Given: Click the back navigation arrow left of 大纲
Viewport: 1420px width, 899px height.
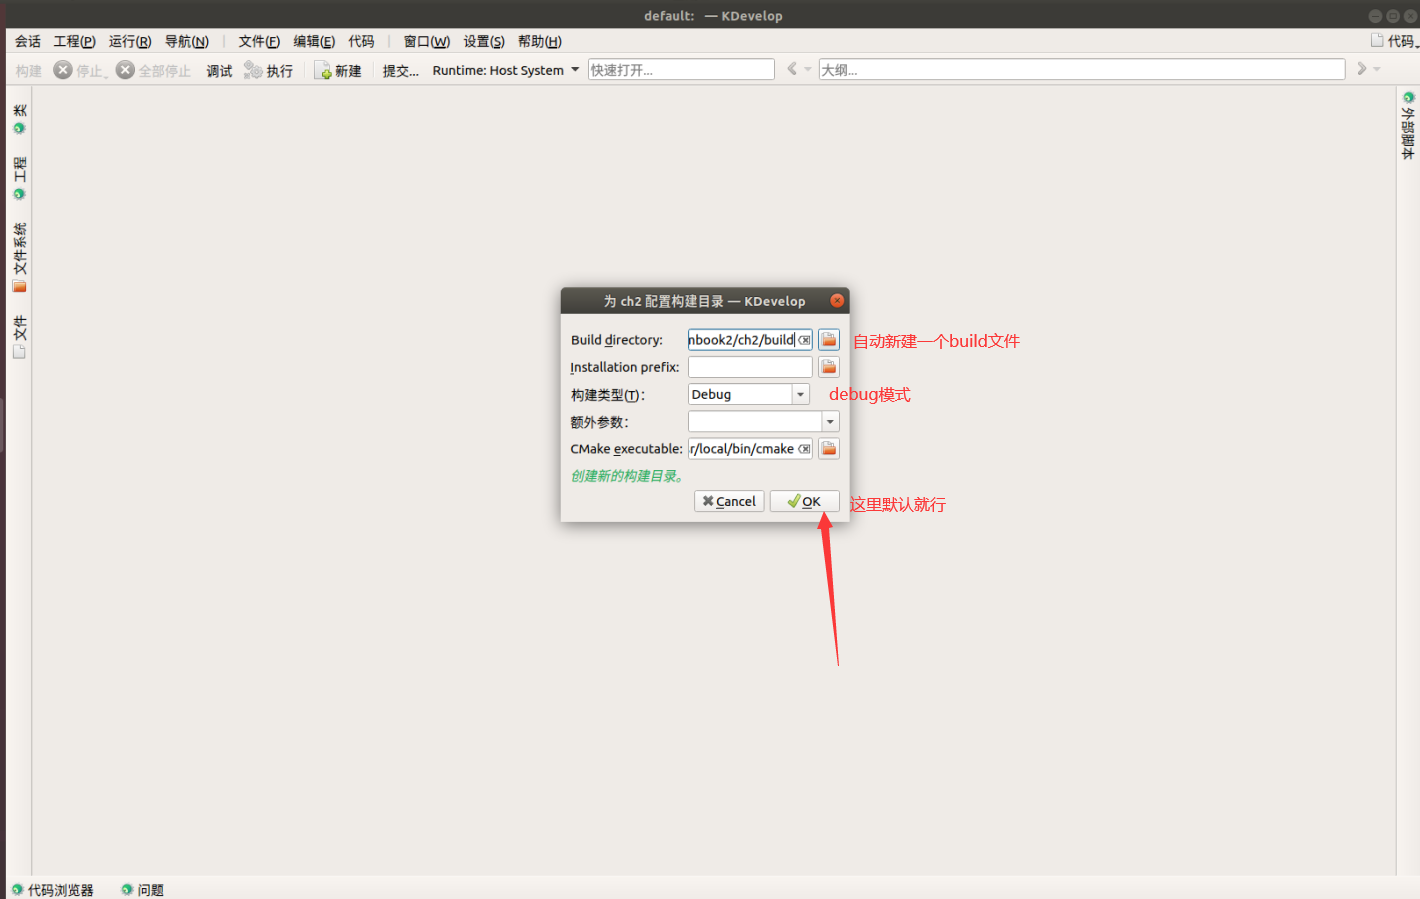Looking at the screenshot, I should pyautogui.click(x=792, y=69).
